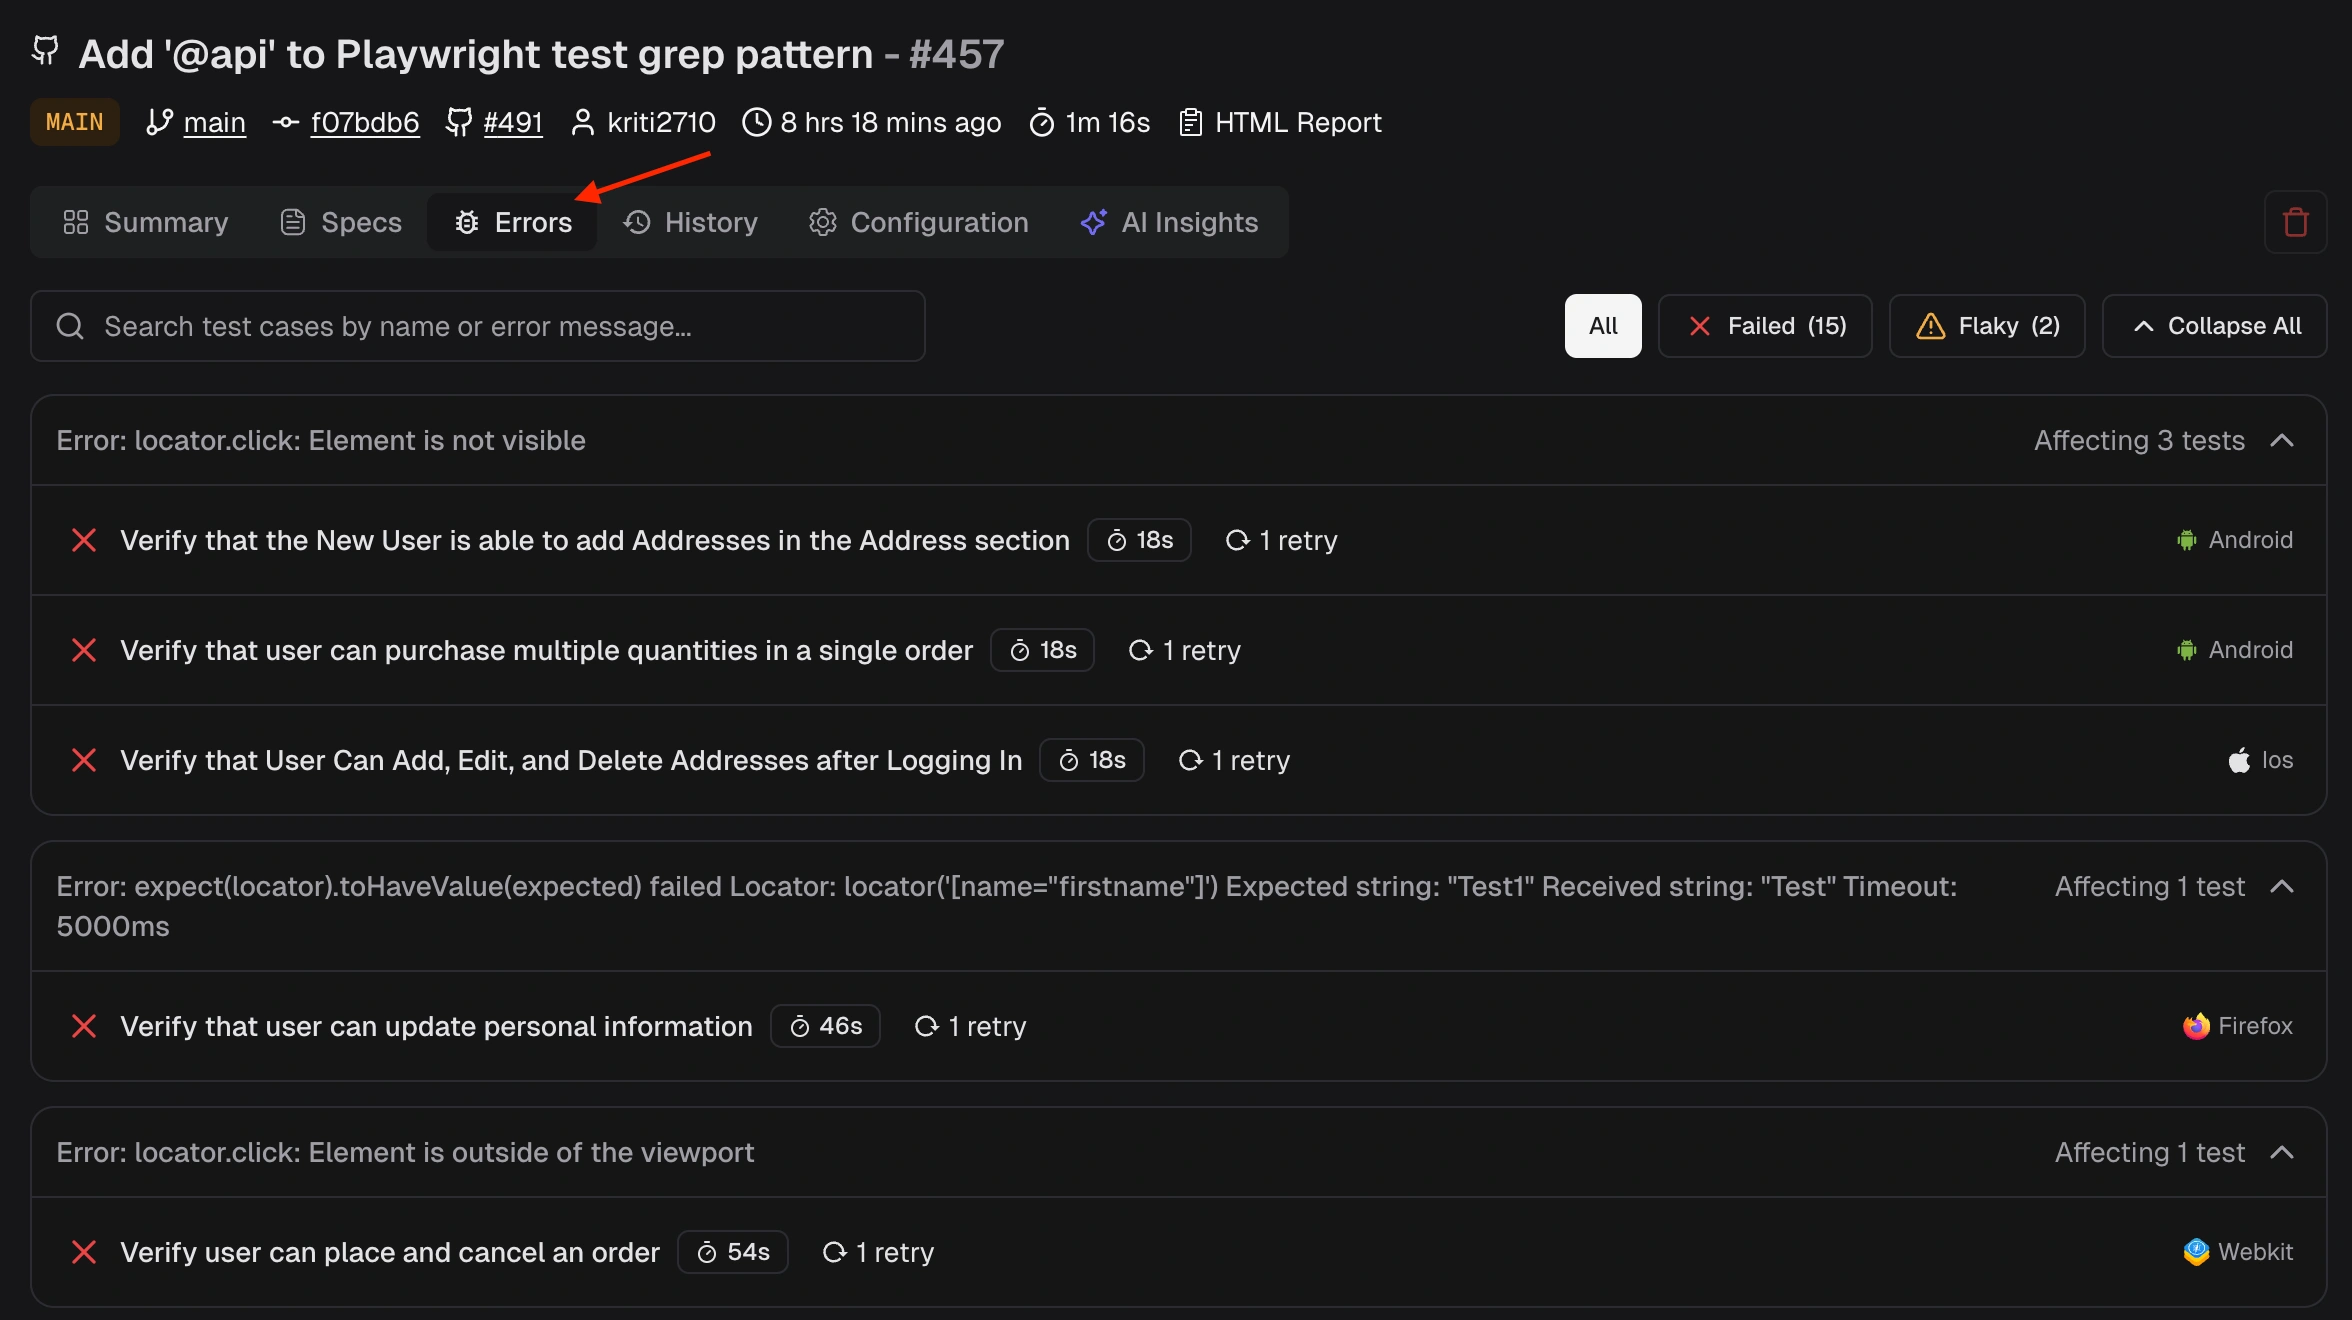
Task: Click the test case search field
Action: point(478,326)
